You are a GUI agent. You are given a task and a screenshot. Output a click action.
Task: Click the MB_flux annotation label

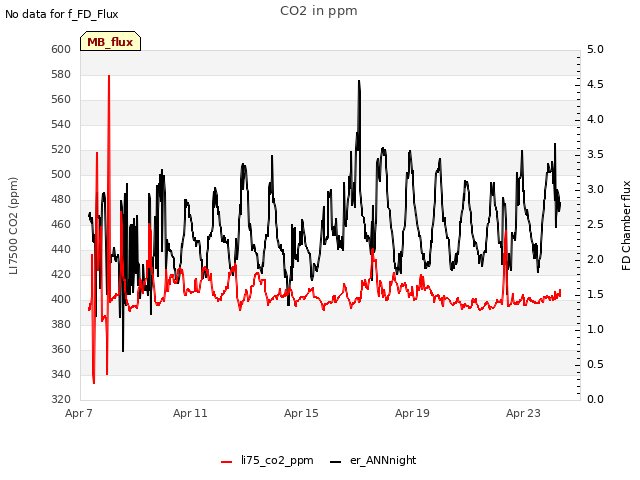pos(110,41)
